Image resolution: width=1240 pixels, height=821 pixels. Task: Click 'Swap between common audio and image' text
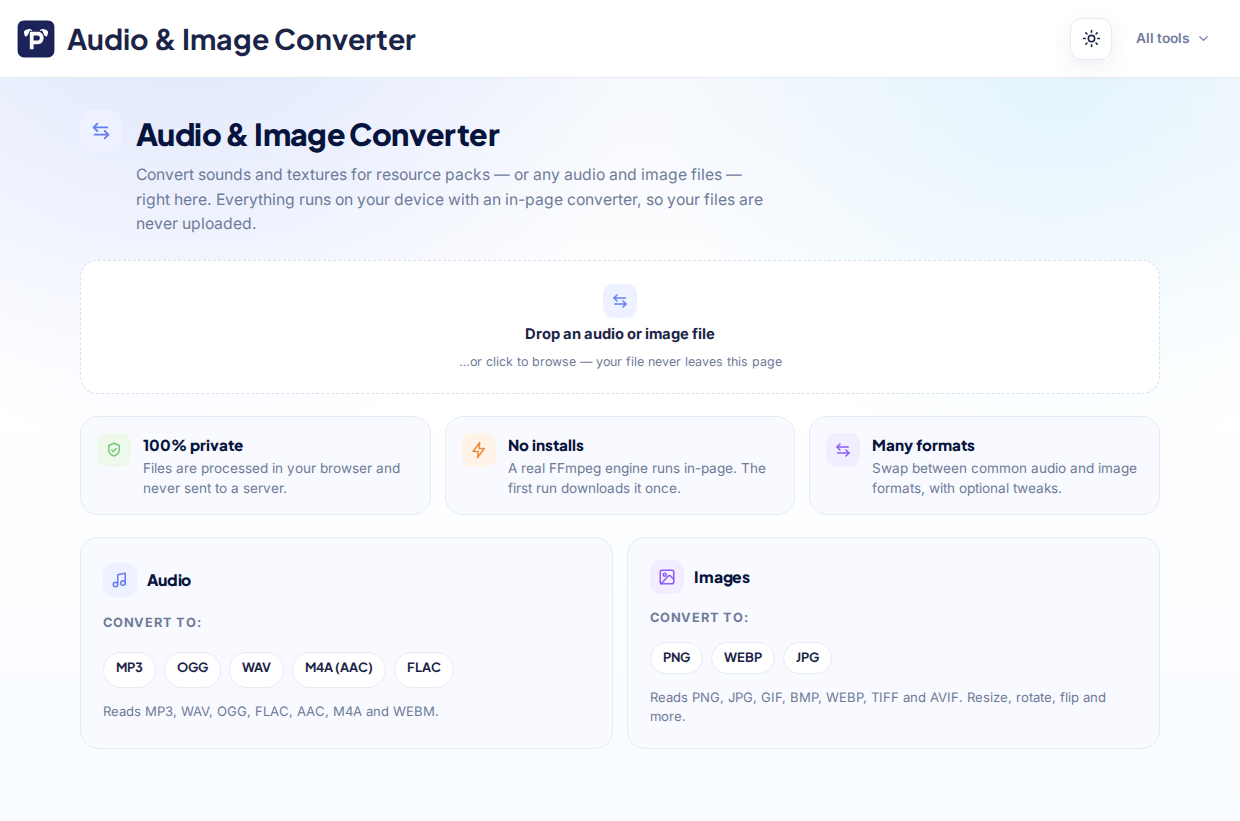(x=1004, y=478)
